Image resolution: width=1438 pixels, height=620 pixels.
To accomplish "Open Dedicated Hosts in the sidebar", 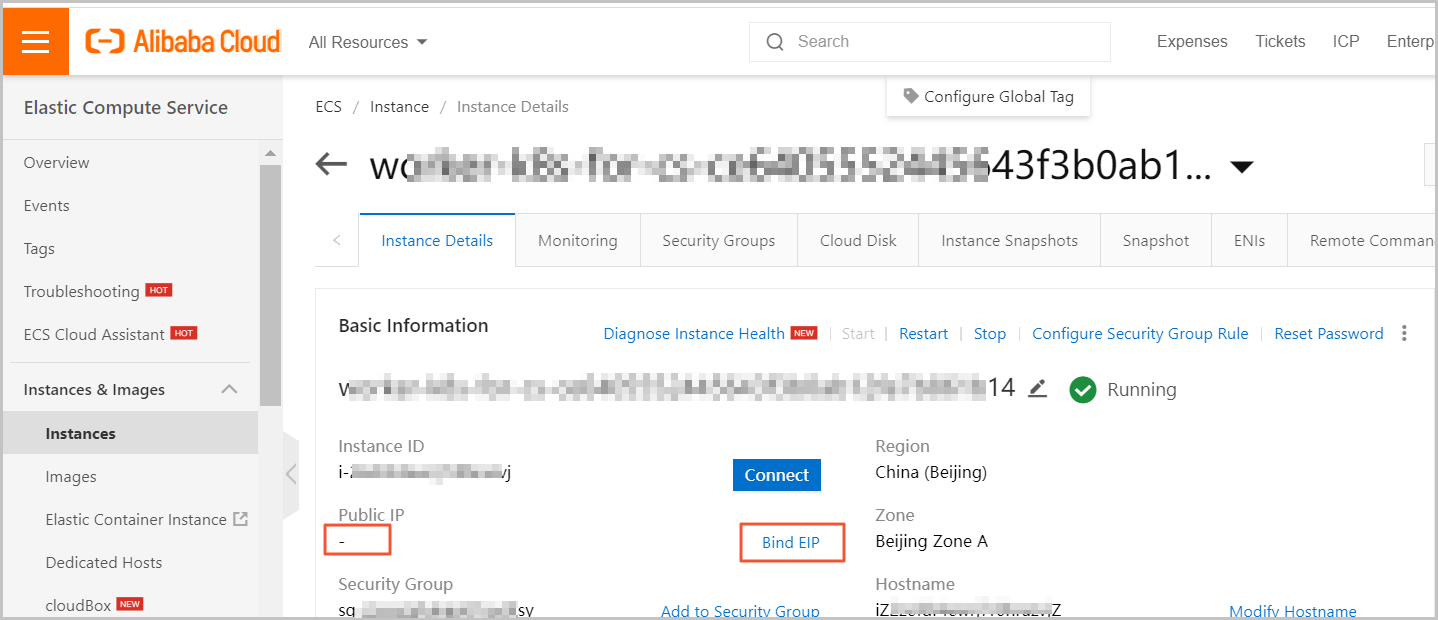I will pyautogui.click(x=104, y=562).
